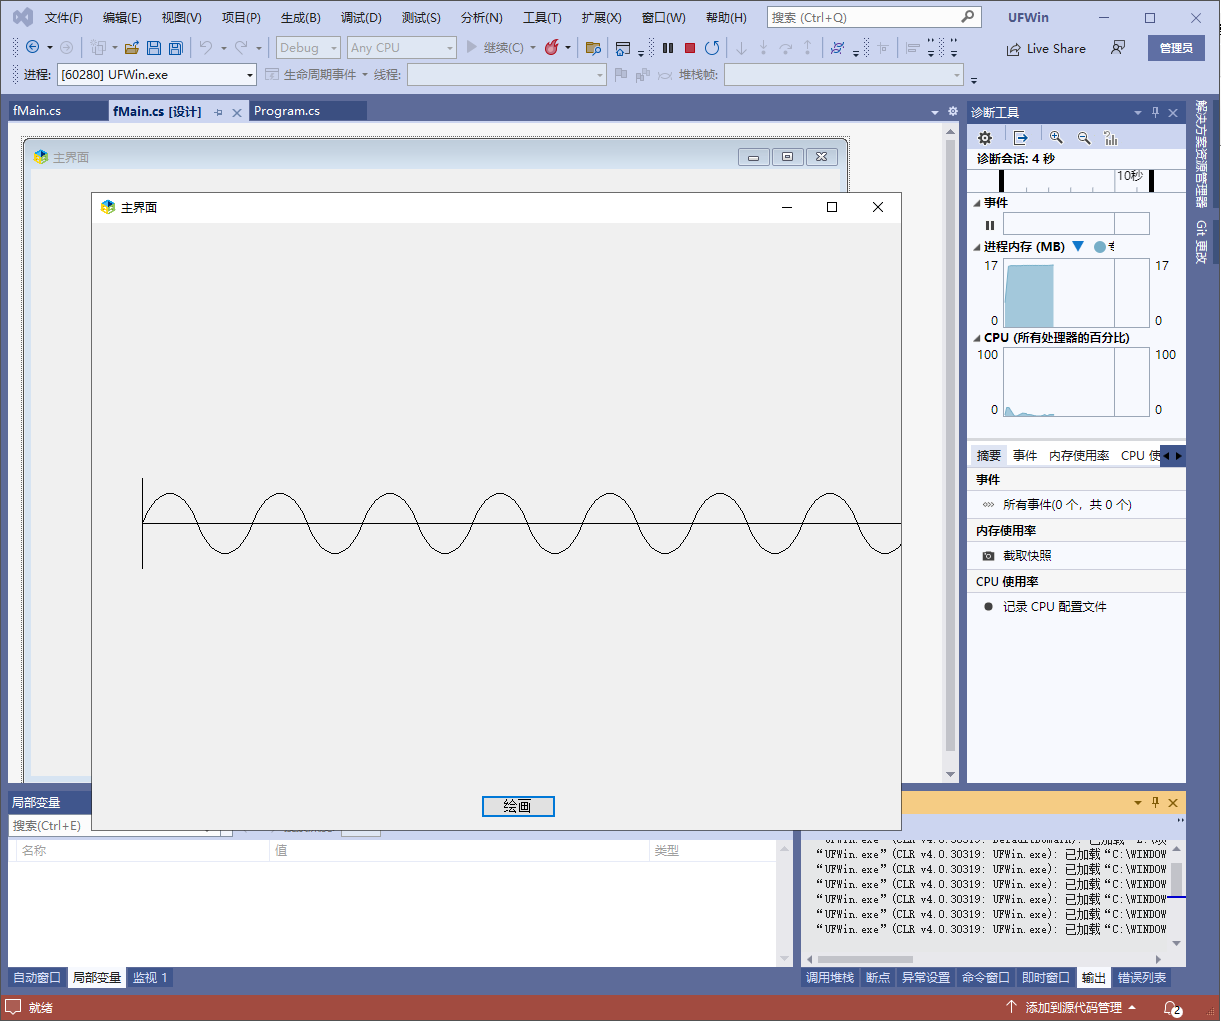Open the feedback person icon
Image resolution: width=1221 pixels, height=1022 pixels.
tap(1118, 47)
